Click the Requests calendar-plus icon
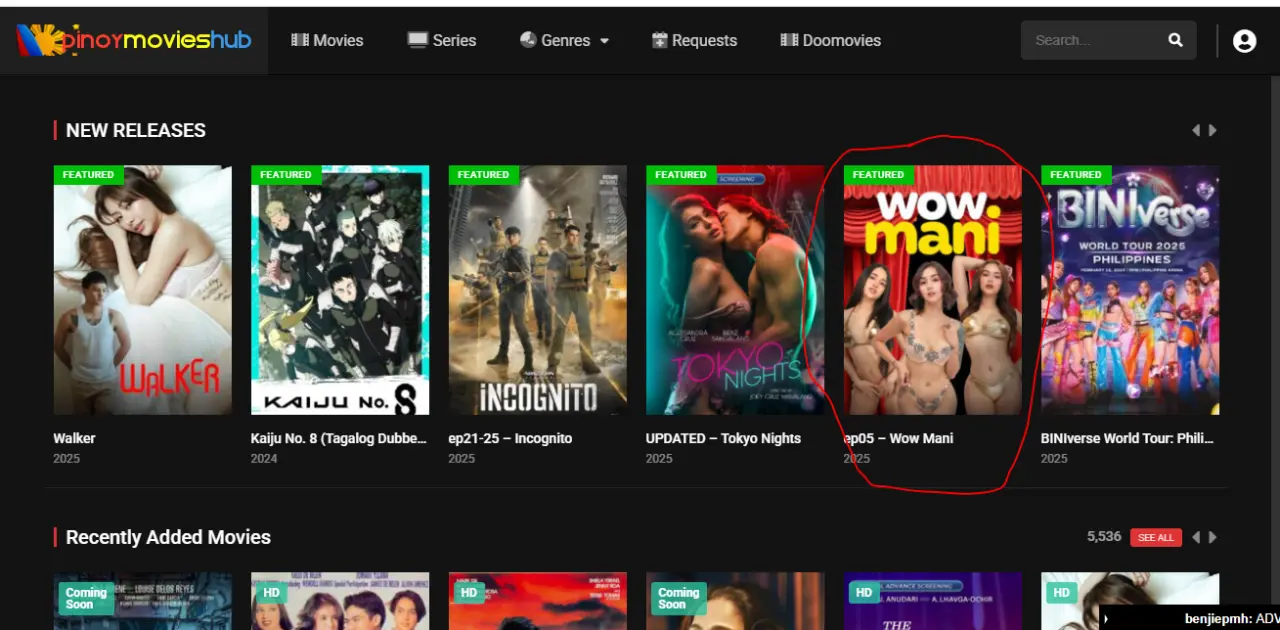Viewport: 1280px width, 630px height. [660, 40]
